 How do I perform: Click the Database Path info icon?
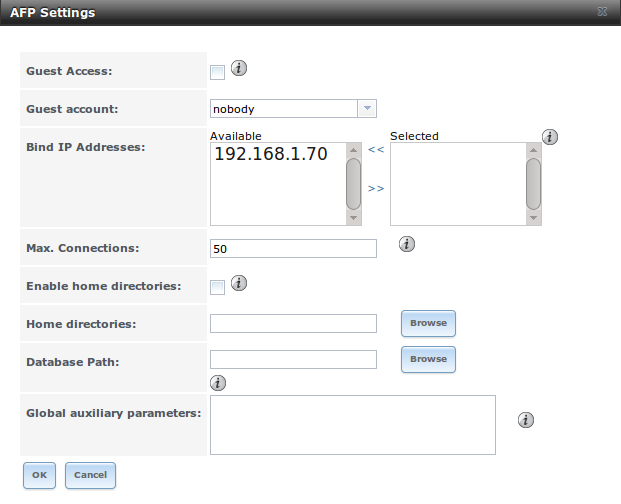tap(218, 382)
